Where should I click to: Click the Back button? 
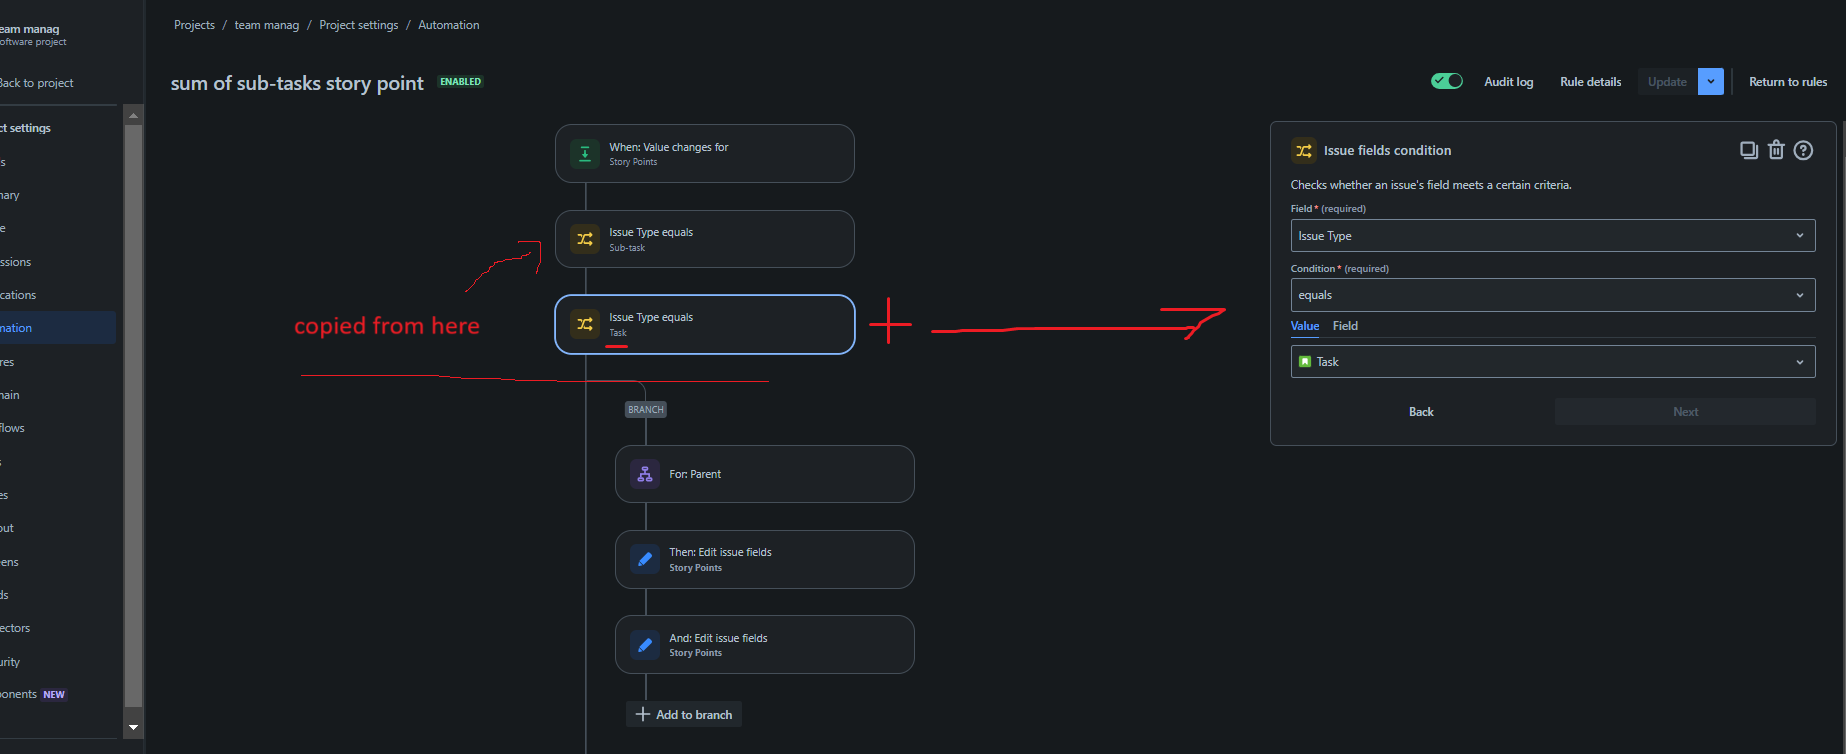click(1421, 412)
